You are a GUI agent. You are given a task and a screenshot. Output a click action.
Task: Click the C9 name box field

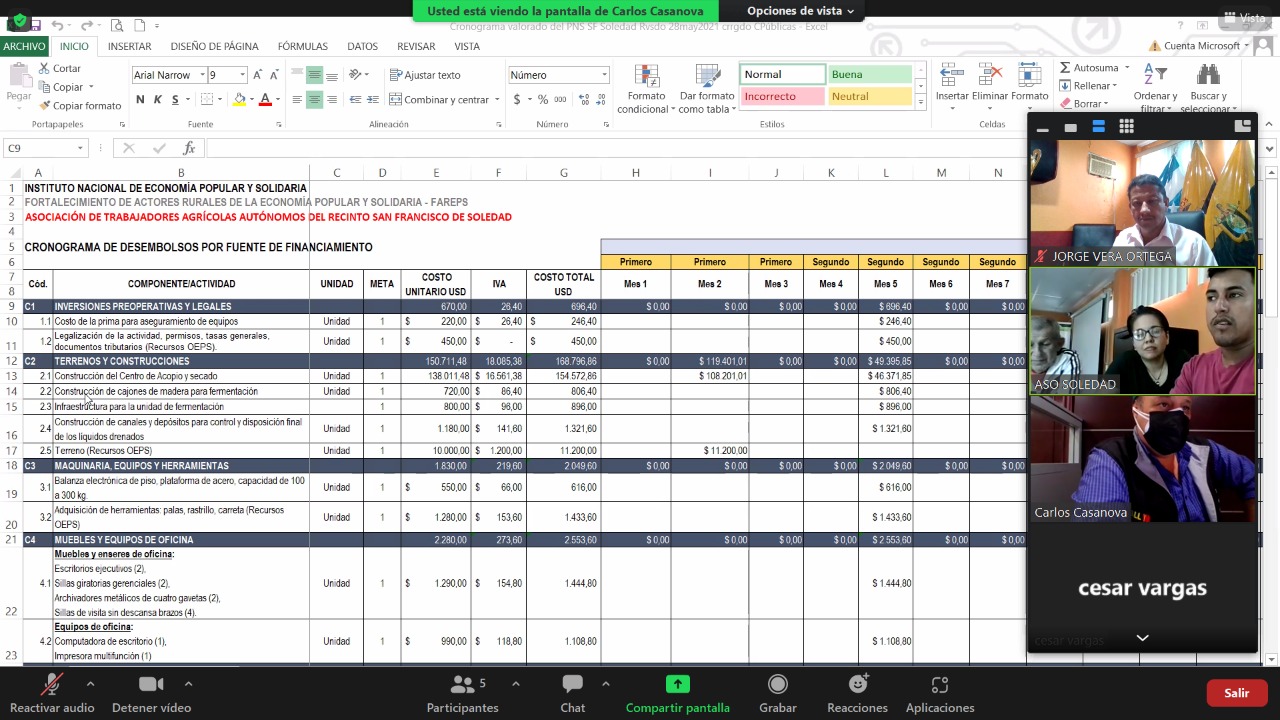40,148
